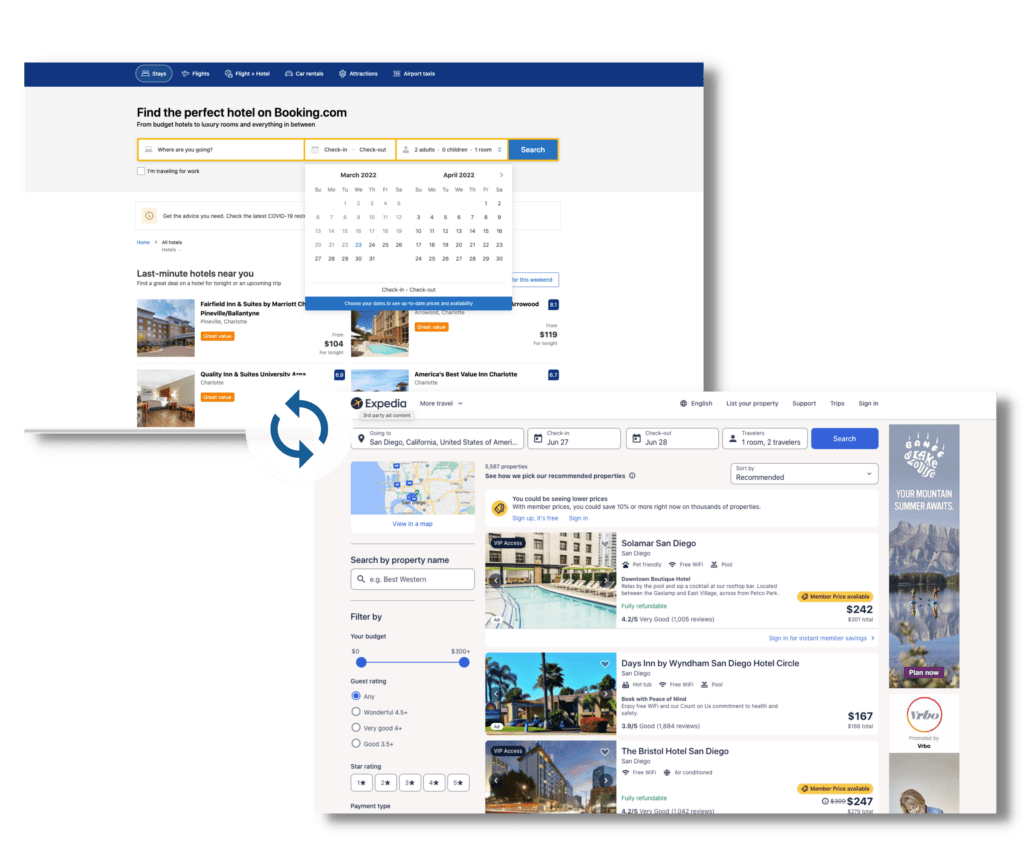Open the Support menu item

tap(804, 404)
